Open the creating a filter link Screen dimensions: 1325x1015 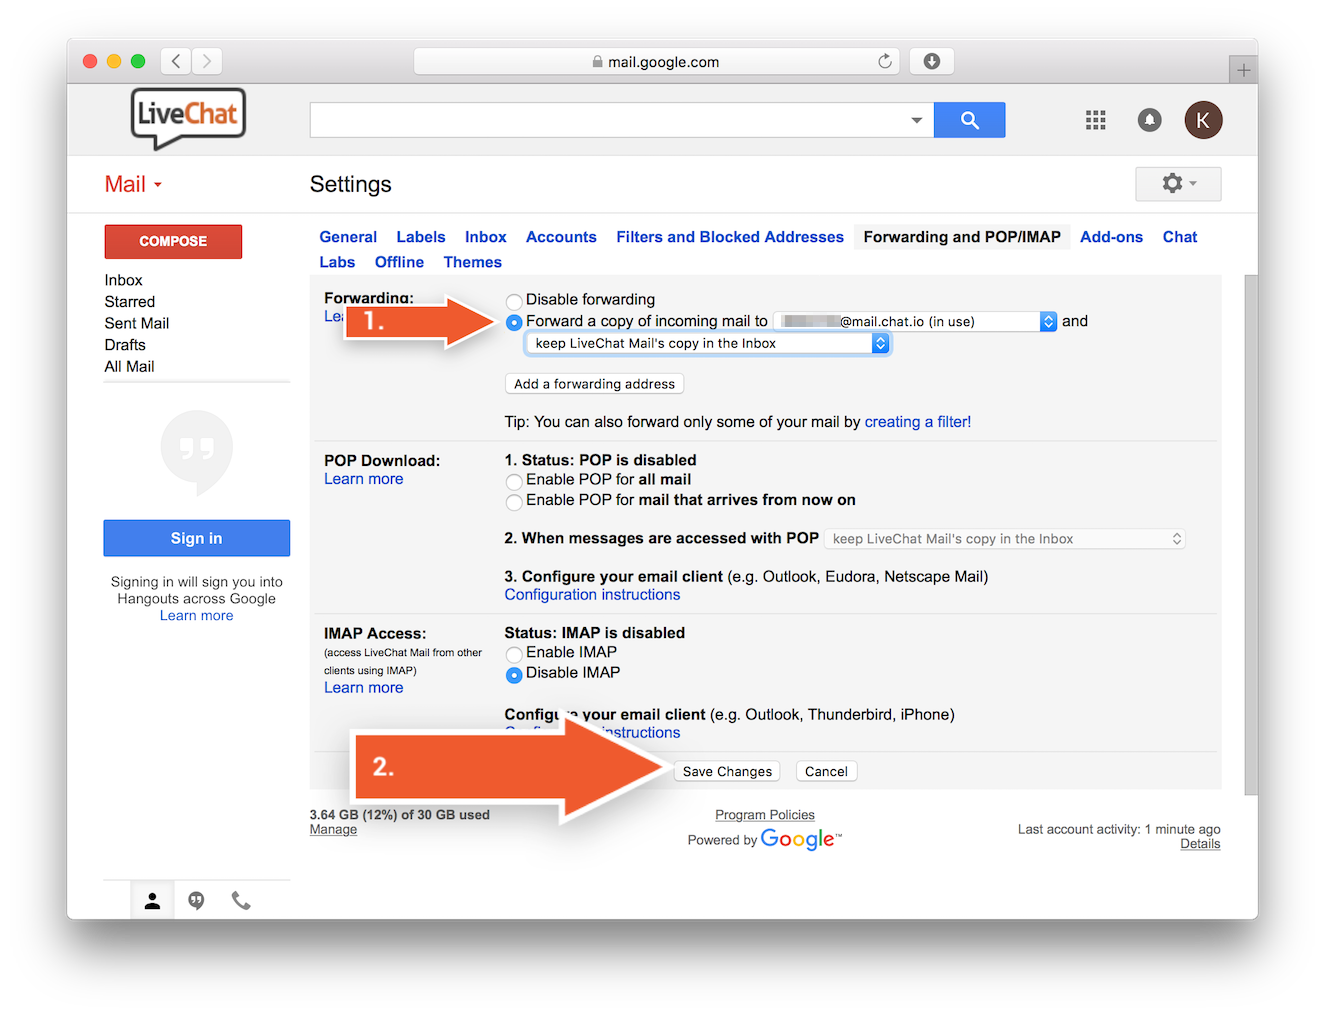[918, 422]
